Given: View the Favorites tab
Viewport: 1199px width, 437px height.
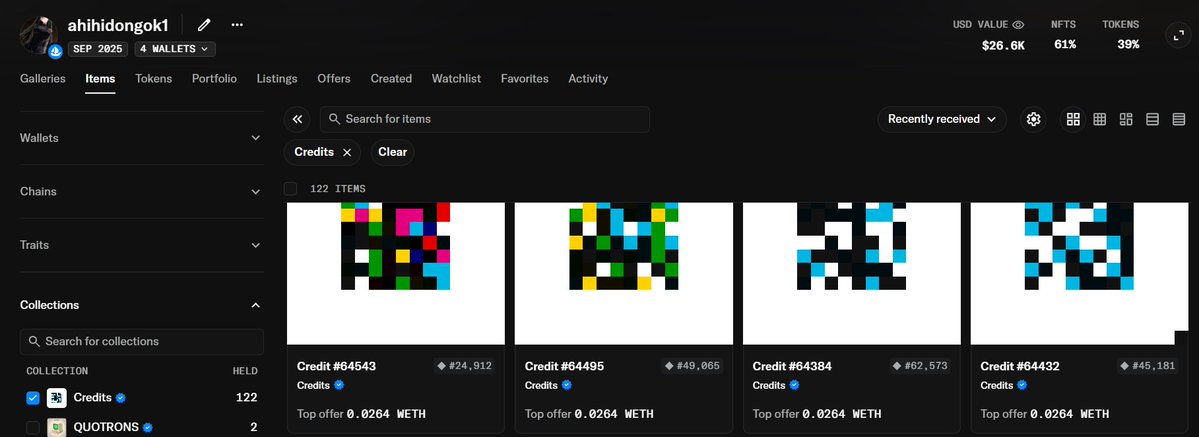Looking at the screenshot, I should (525, 79).
